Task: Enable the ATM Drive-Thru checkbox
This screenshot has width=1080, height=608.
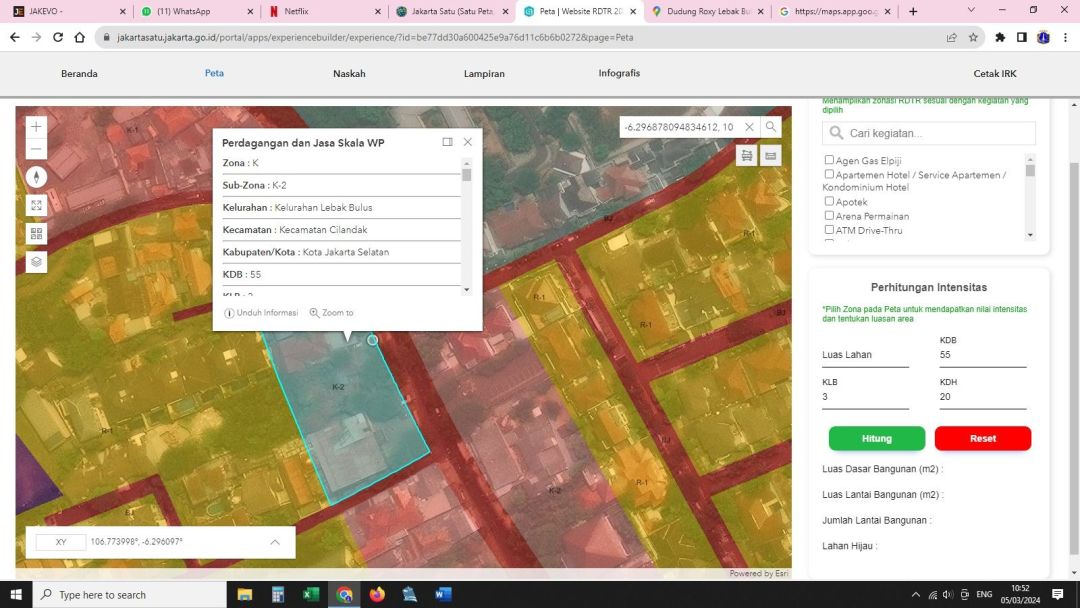Action: pyautogui.click(x=829, y=229)
